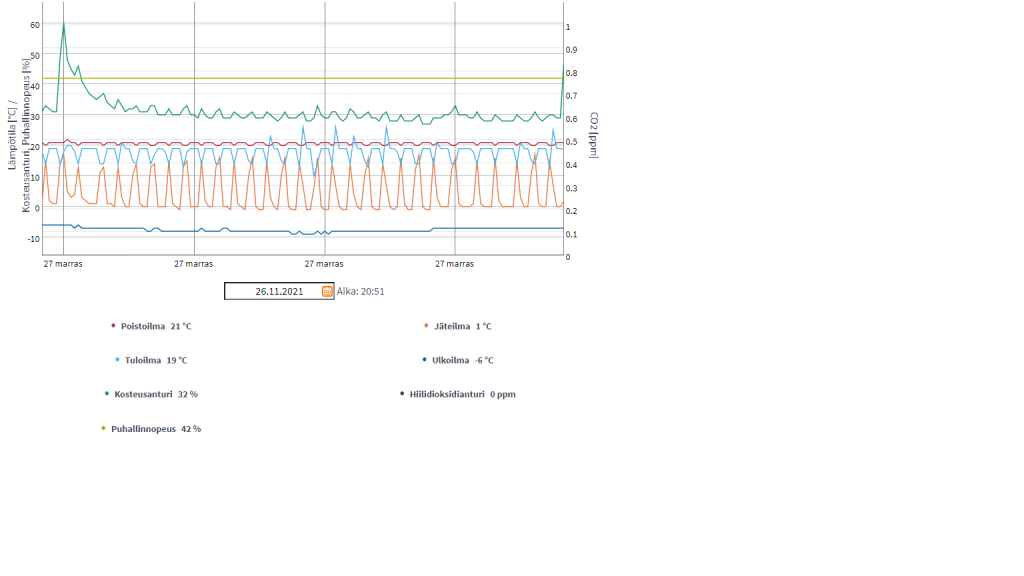Click the first 27 marras x-axis label
The height and width of the screenshot is (576, 1024).
[x=63, y=264]
